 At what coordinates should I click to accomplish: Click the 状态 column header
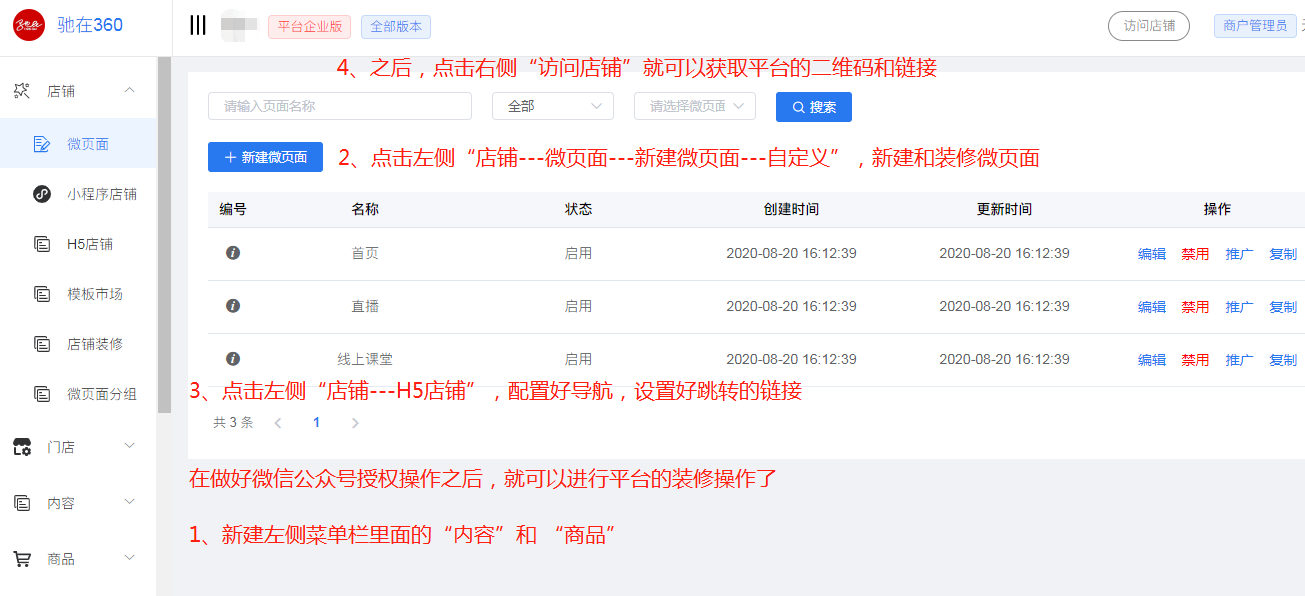pos(578,210)
